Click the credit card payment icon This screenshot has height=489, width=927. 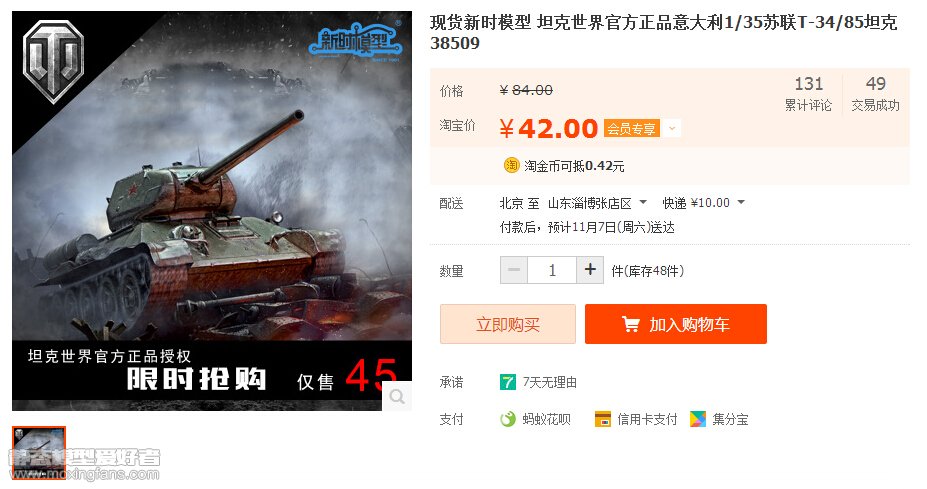602,419
